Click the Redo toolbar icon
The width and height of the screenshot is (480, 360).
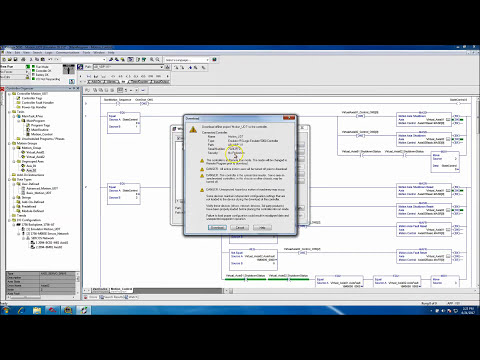coord(57,59)
